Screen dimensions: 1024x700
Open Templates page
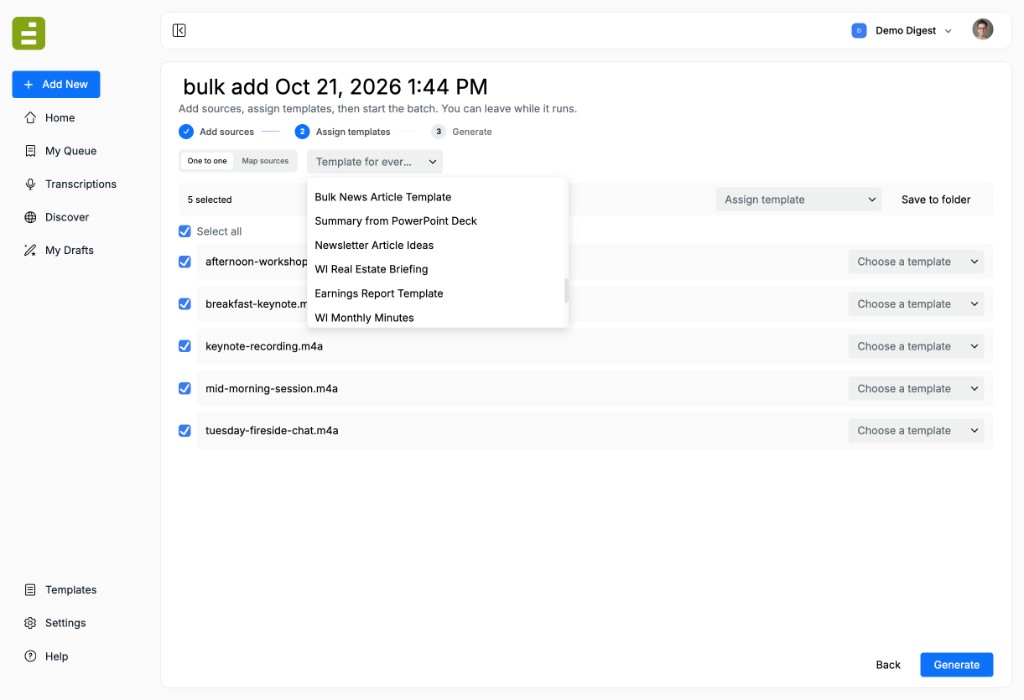[x=71, y=590]
